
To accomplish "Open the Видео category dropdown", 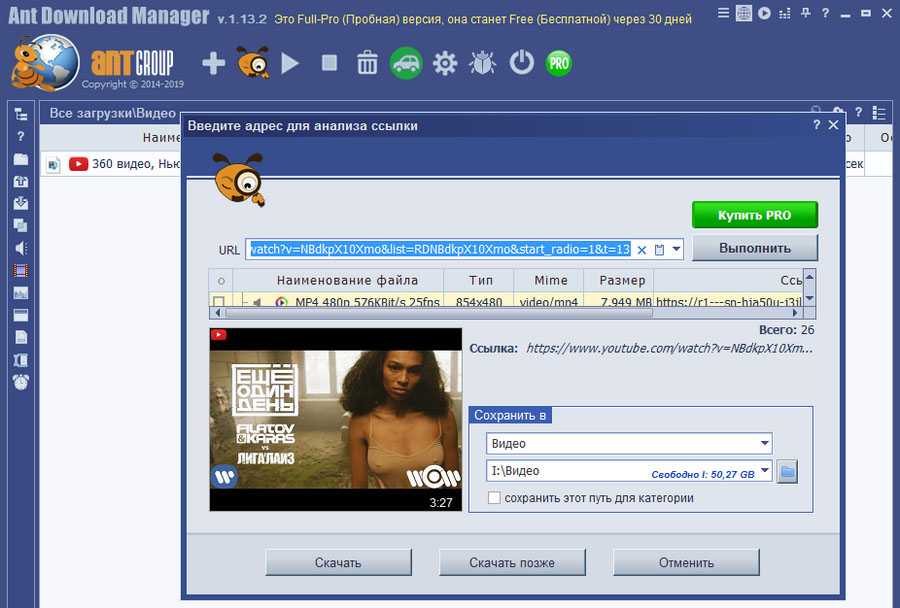I will pos(764,443).
